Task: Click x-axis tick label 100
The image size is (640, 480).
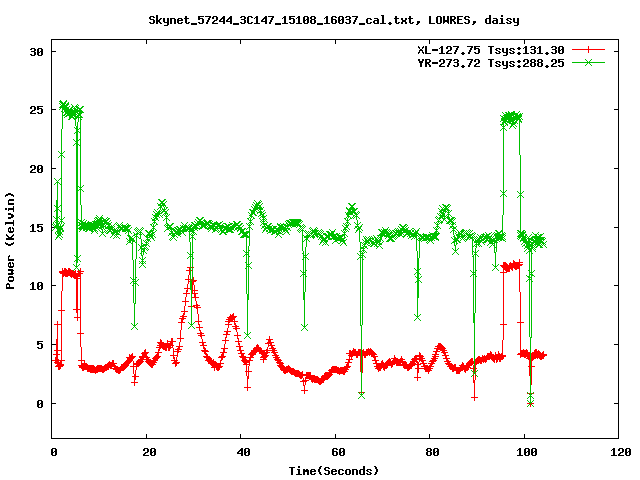Action: 527,452
